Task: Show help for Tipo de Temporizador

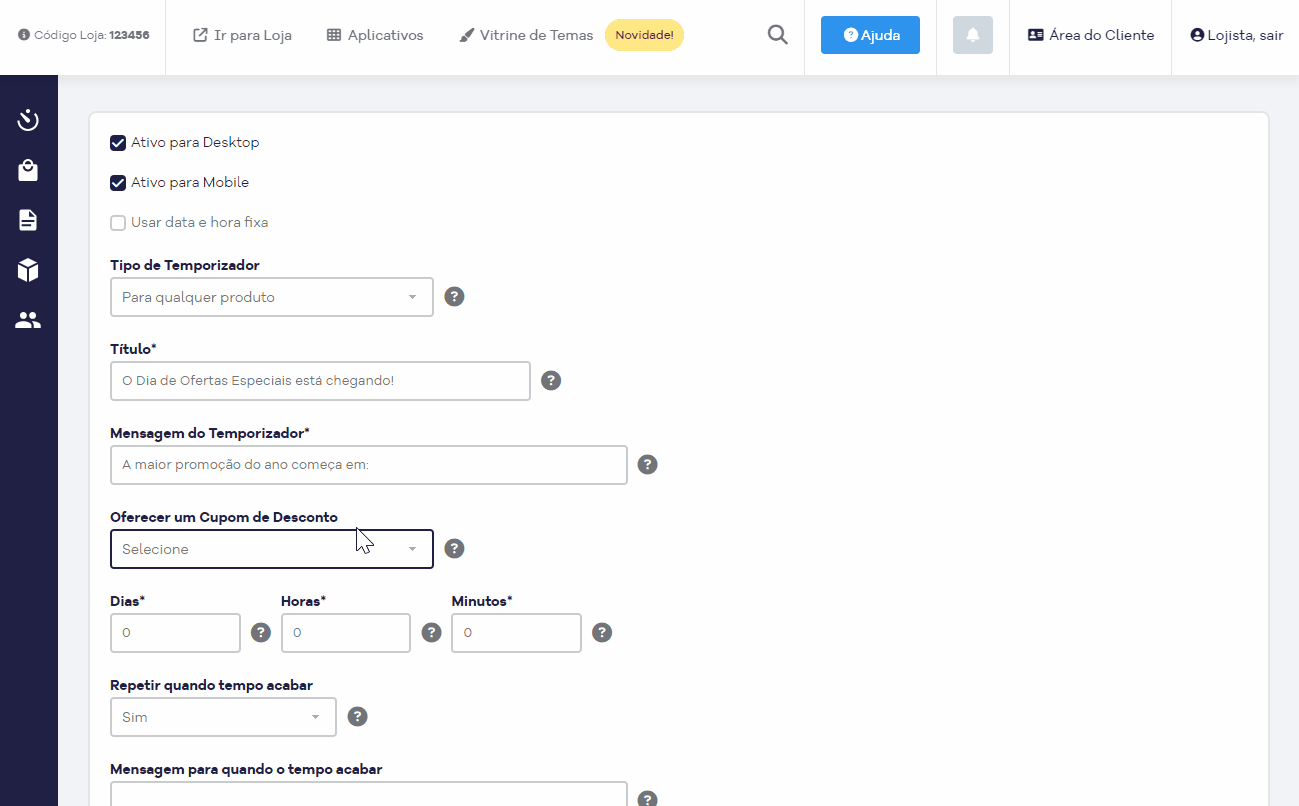Action: click(454, 297)
